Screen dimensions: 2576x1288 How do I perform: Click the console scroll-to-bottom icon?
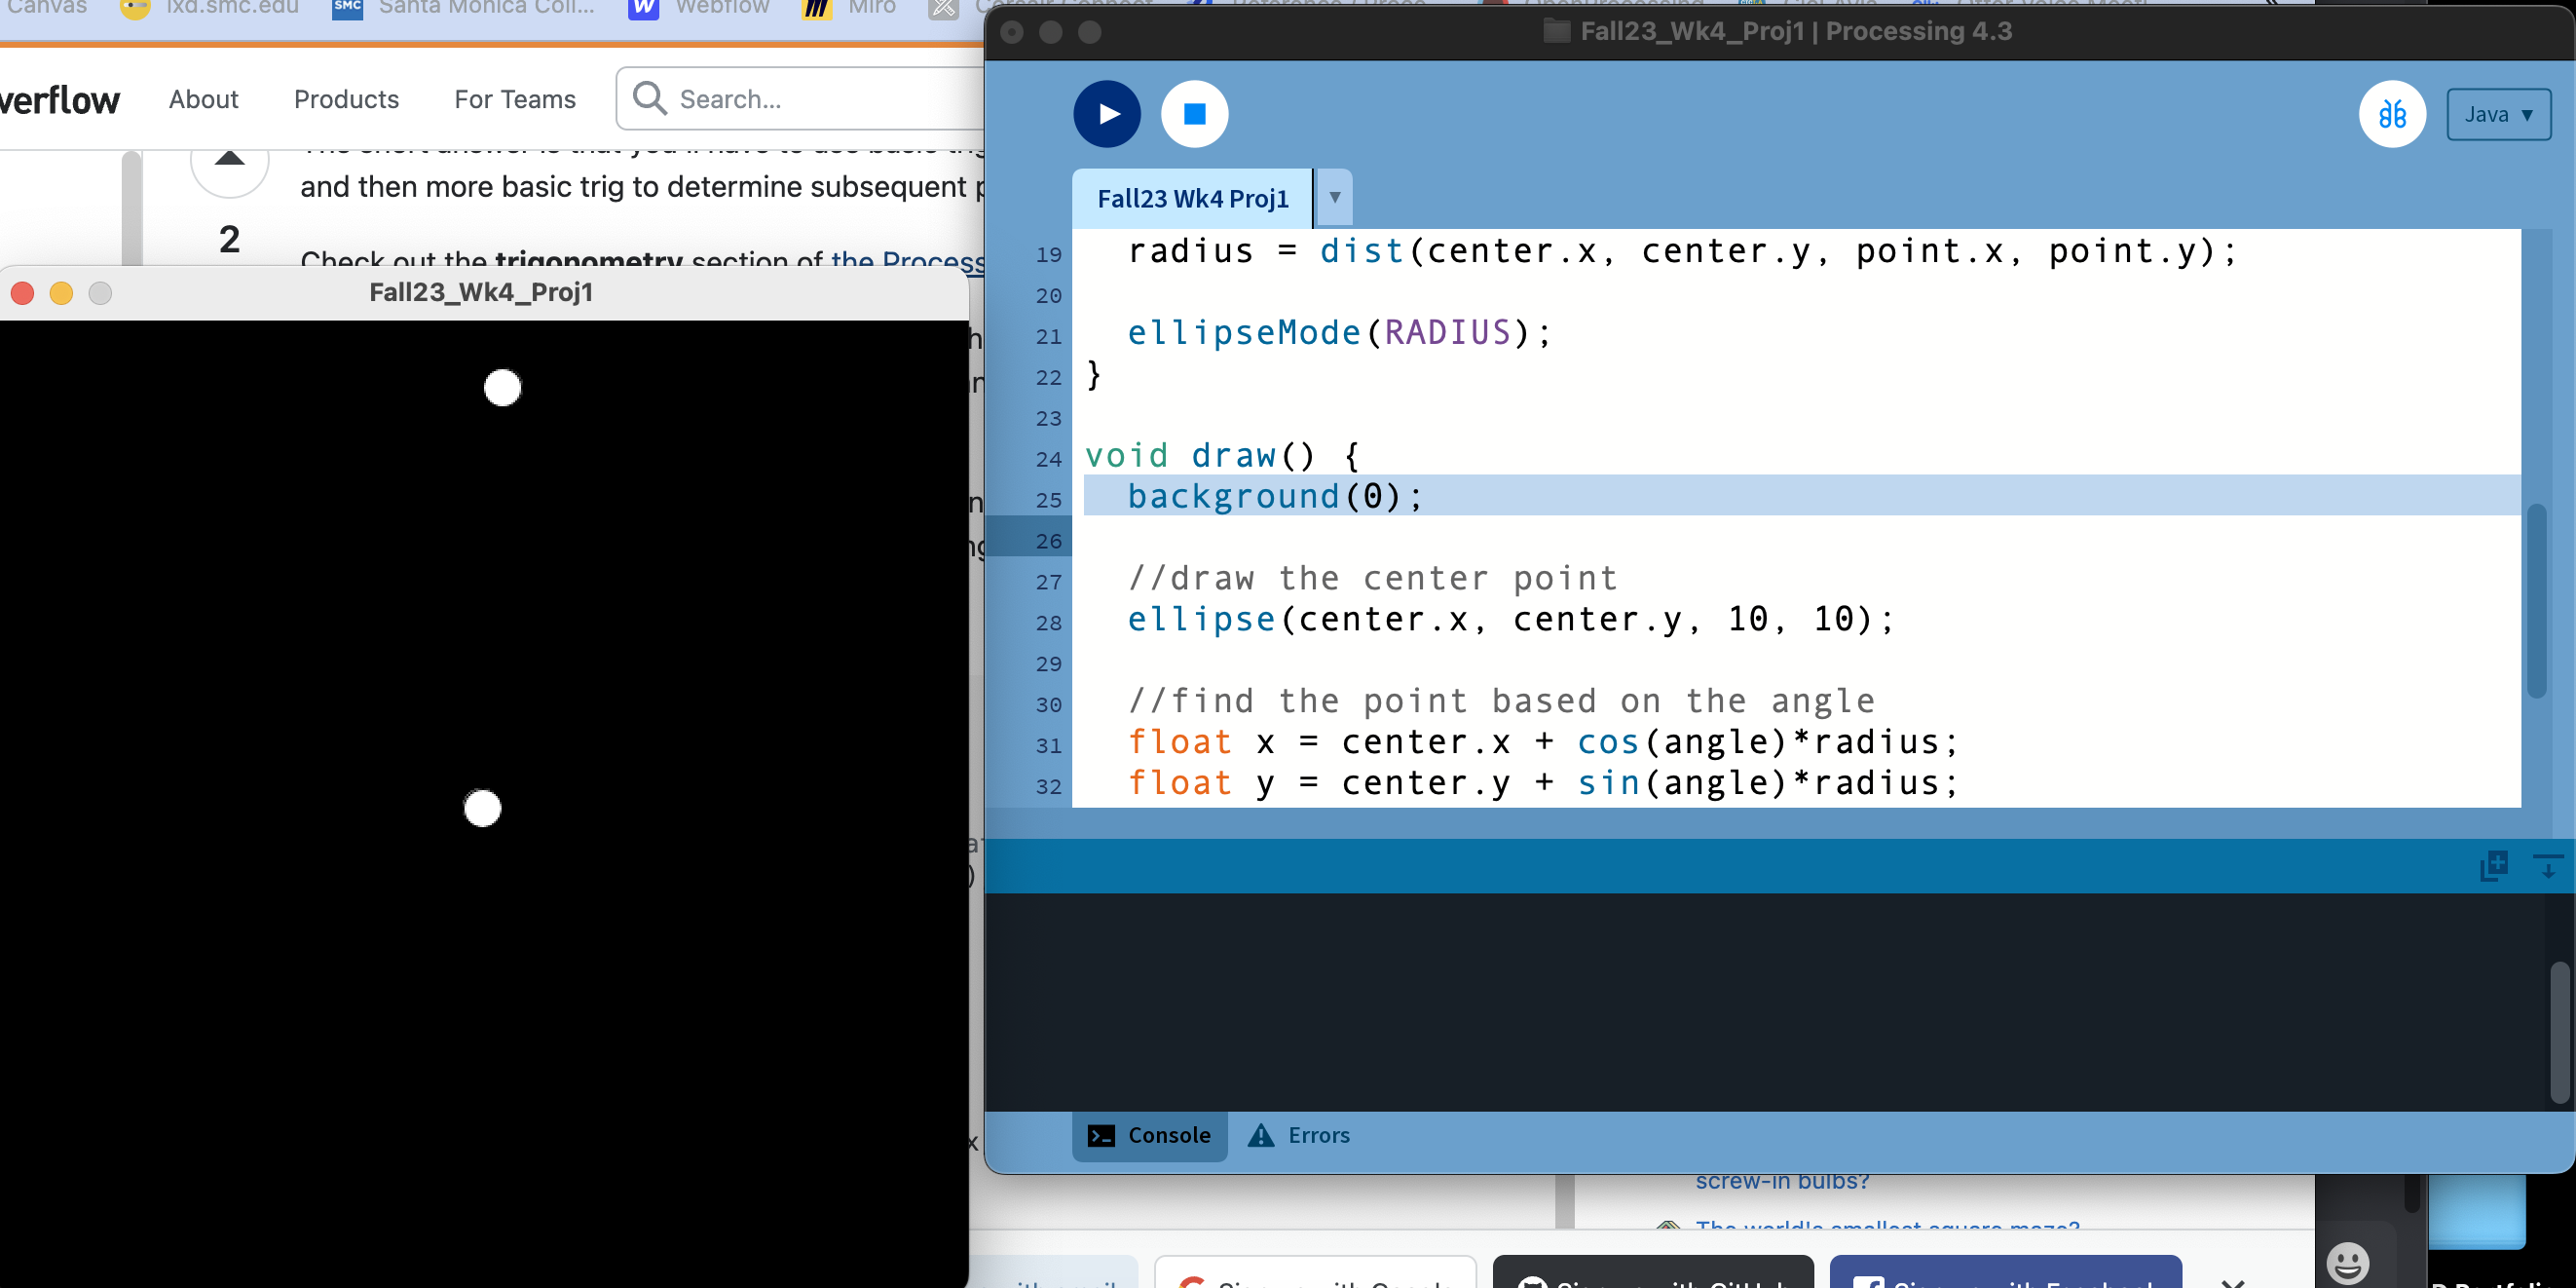pyautogui.click(x=2547, y=866)
